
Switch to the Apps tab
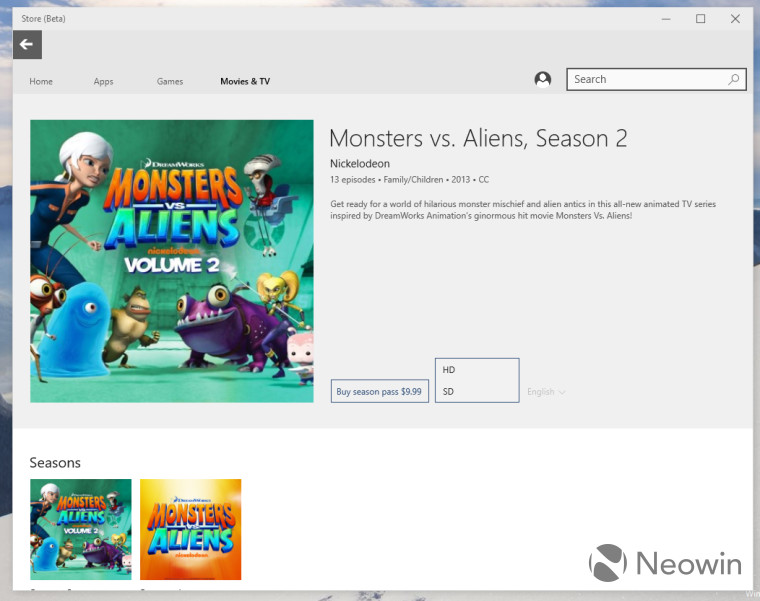103,81
